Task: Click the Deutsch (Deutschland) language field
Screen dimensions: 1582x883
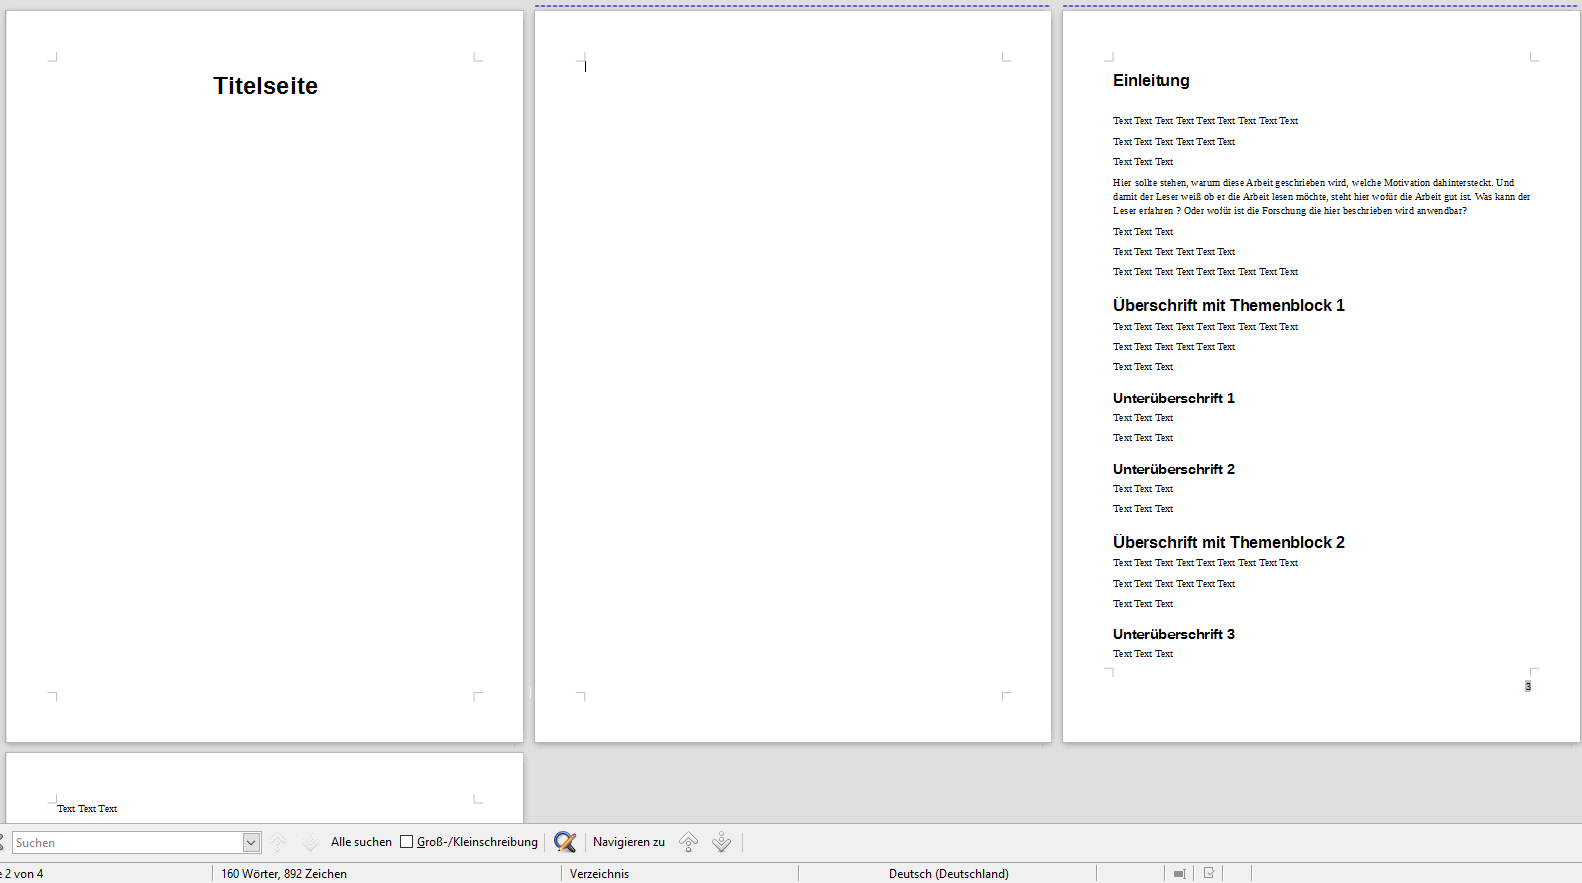Action: point(948,873)
